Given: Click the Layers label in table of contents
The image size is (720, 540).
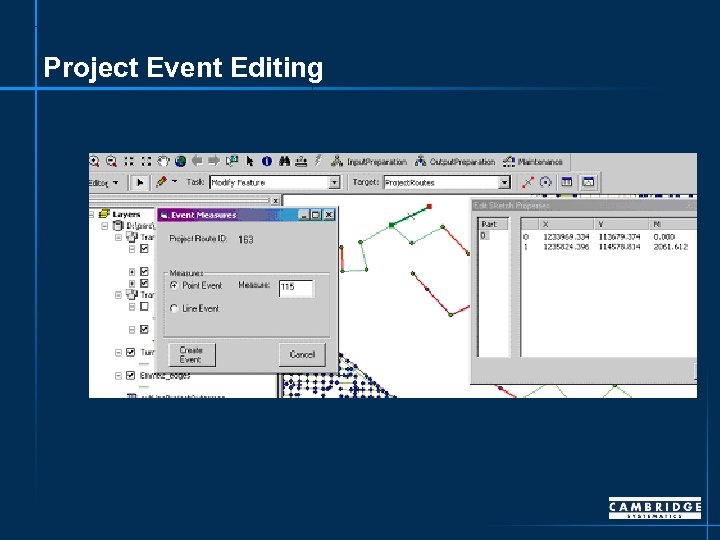Looking at the screenshot, I should pyautogui.click(x=126, y=214).
